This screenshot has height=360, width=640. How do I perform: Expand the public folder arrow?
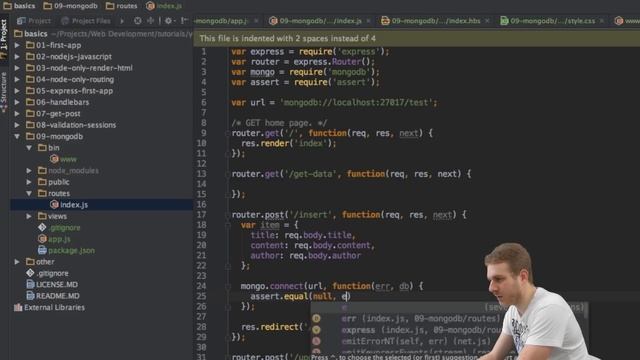click(x=29, y=182)
